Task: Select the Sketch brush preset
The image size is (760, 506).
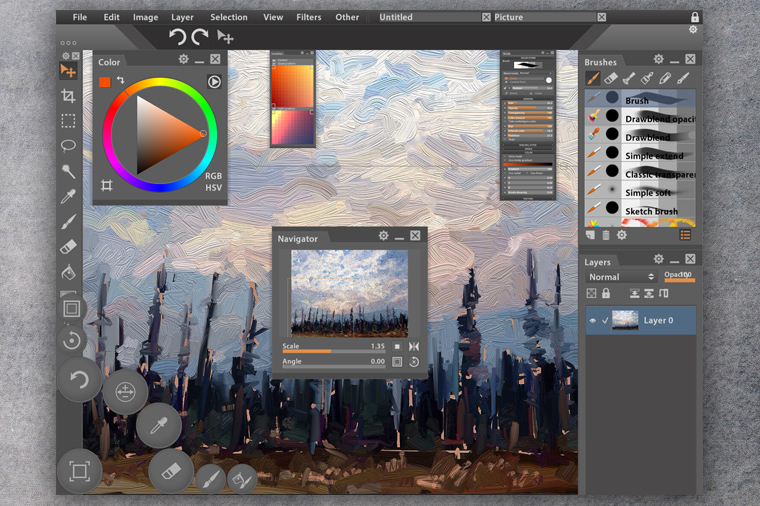Action: (x=640, y=209)
